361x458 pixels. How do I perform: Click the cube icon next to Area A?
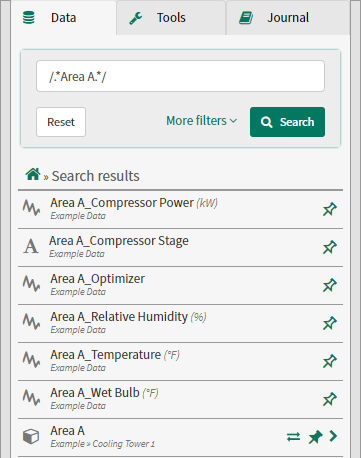(31, 437)
